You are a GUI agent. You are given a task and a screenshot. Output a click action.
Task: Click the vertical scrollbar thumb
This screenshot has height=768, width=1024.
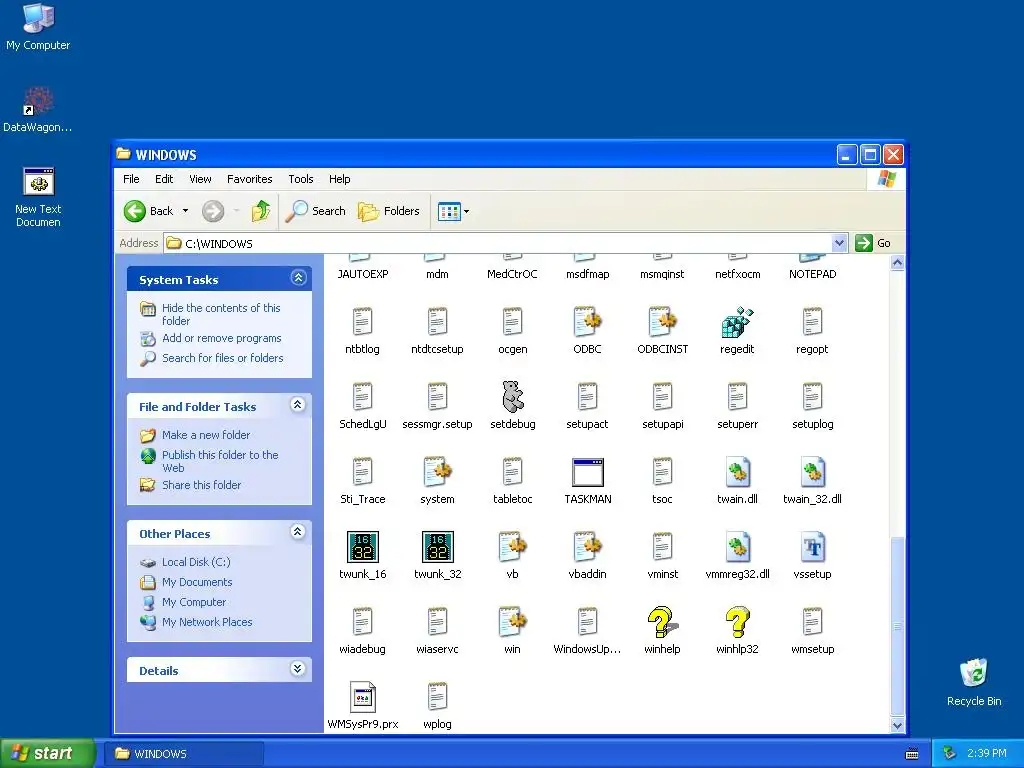tap(897, 626)
